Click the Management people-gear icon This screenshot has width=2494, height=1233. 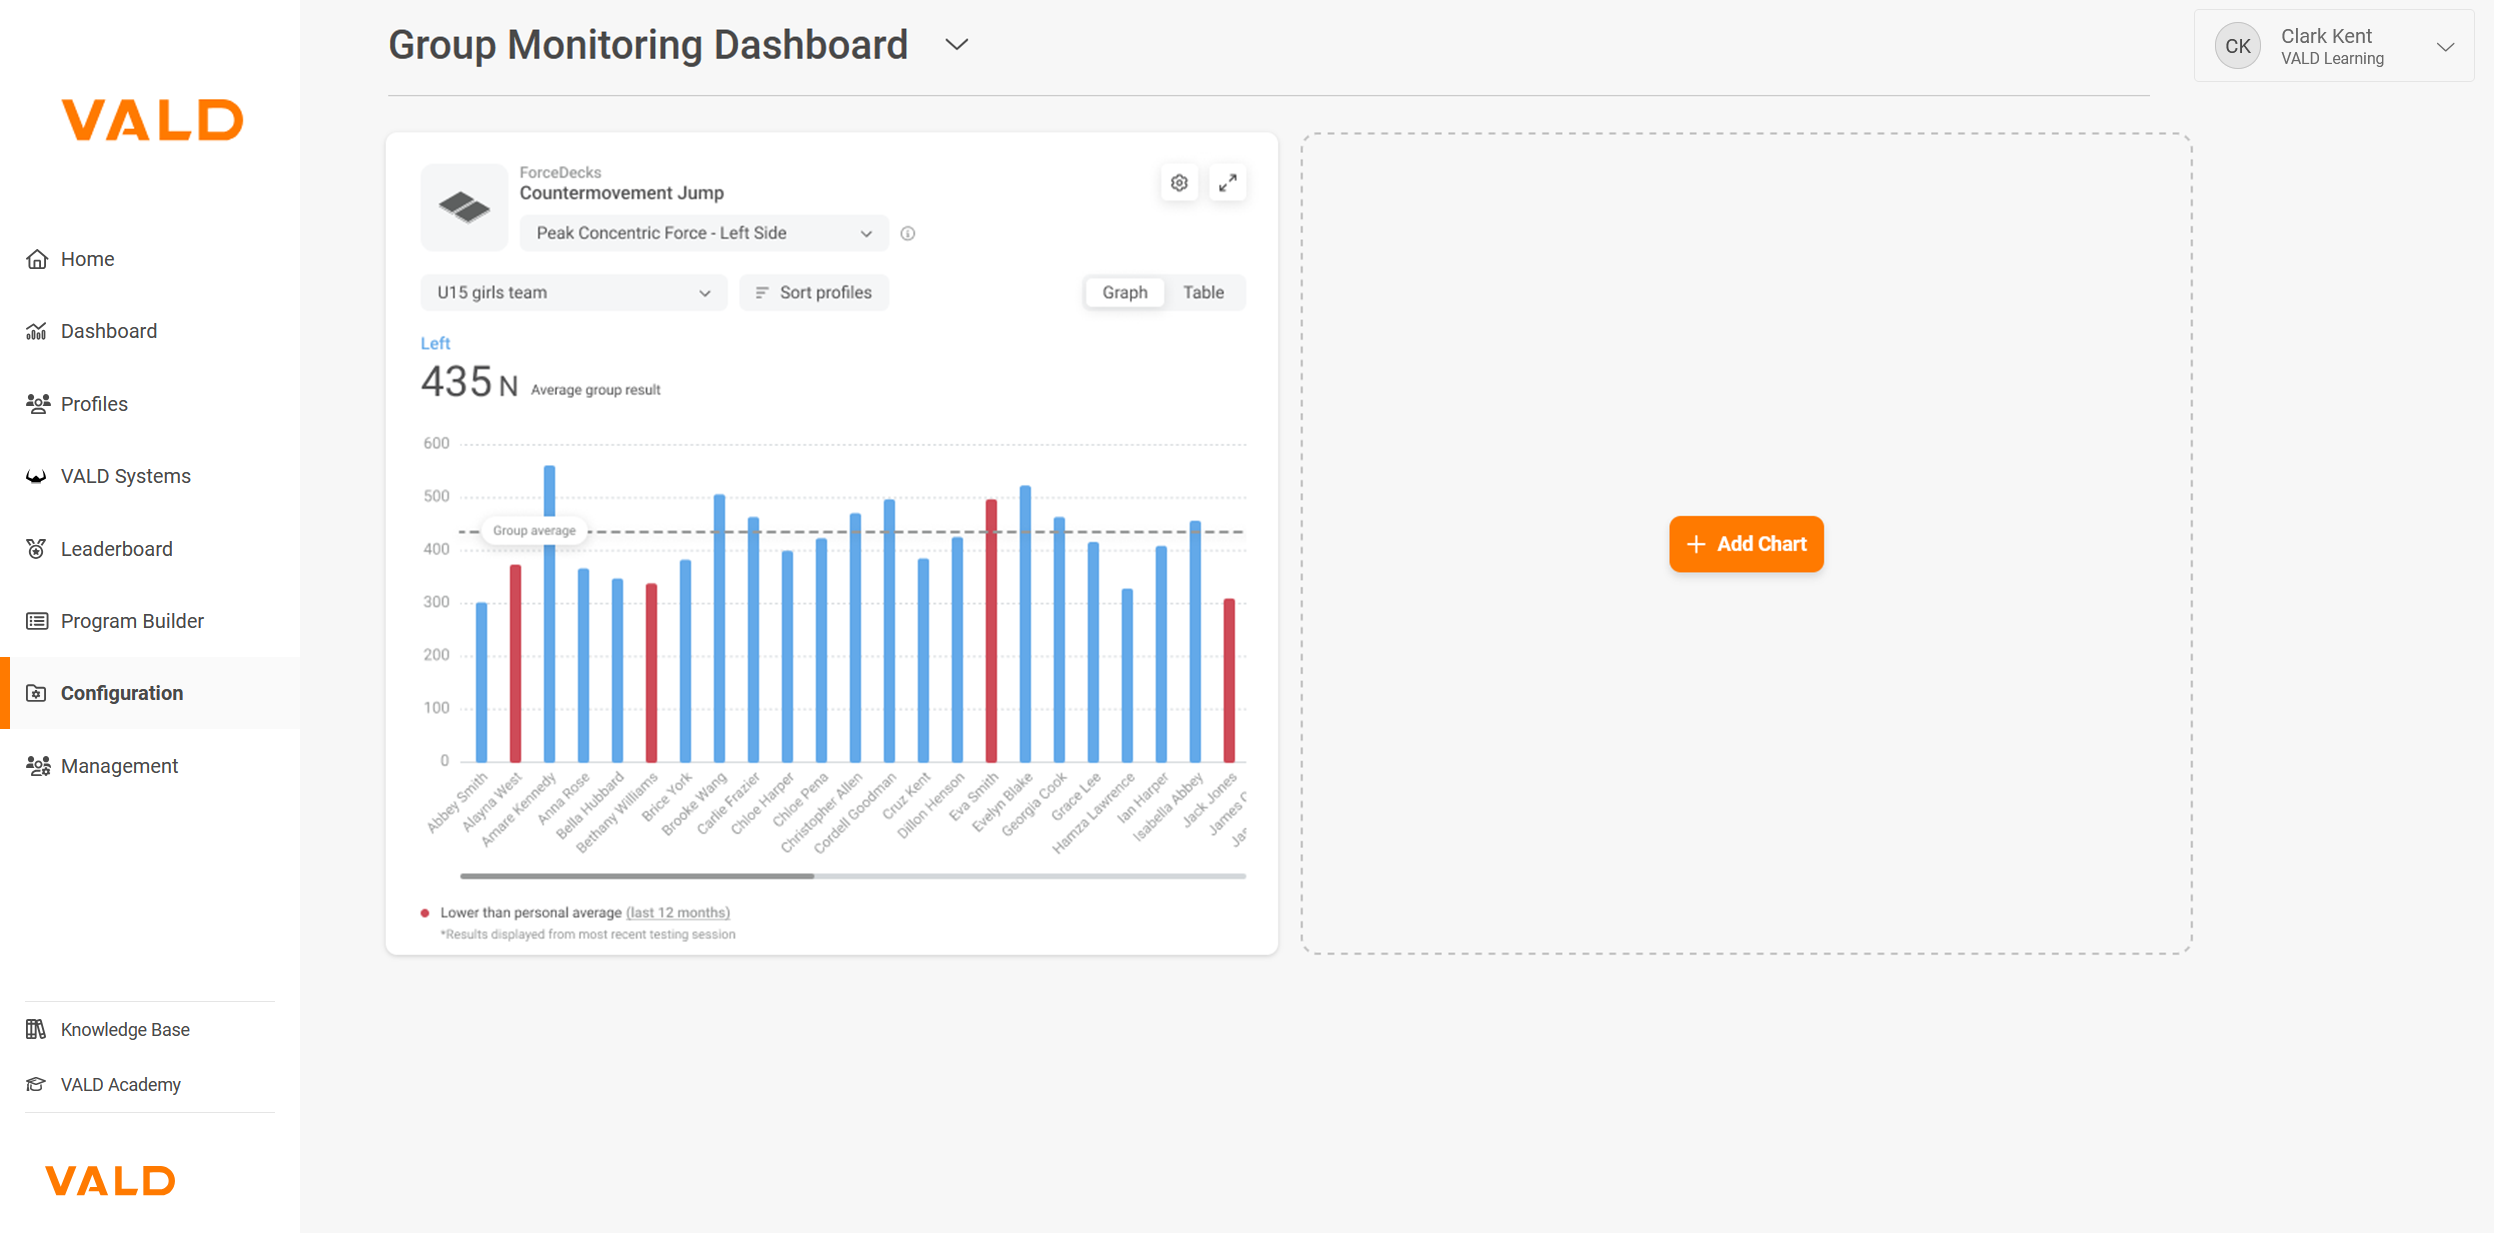[x=37, y=766]
